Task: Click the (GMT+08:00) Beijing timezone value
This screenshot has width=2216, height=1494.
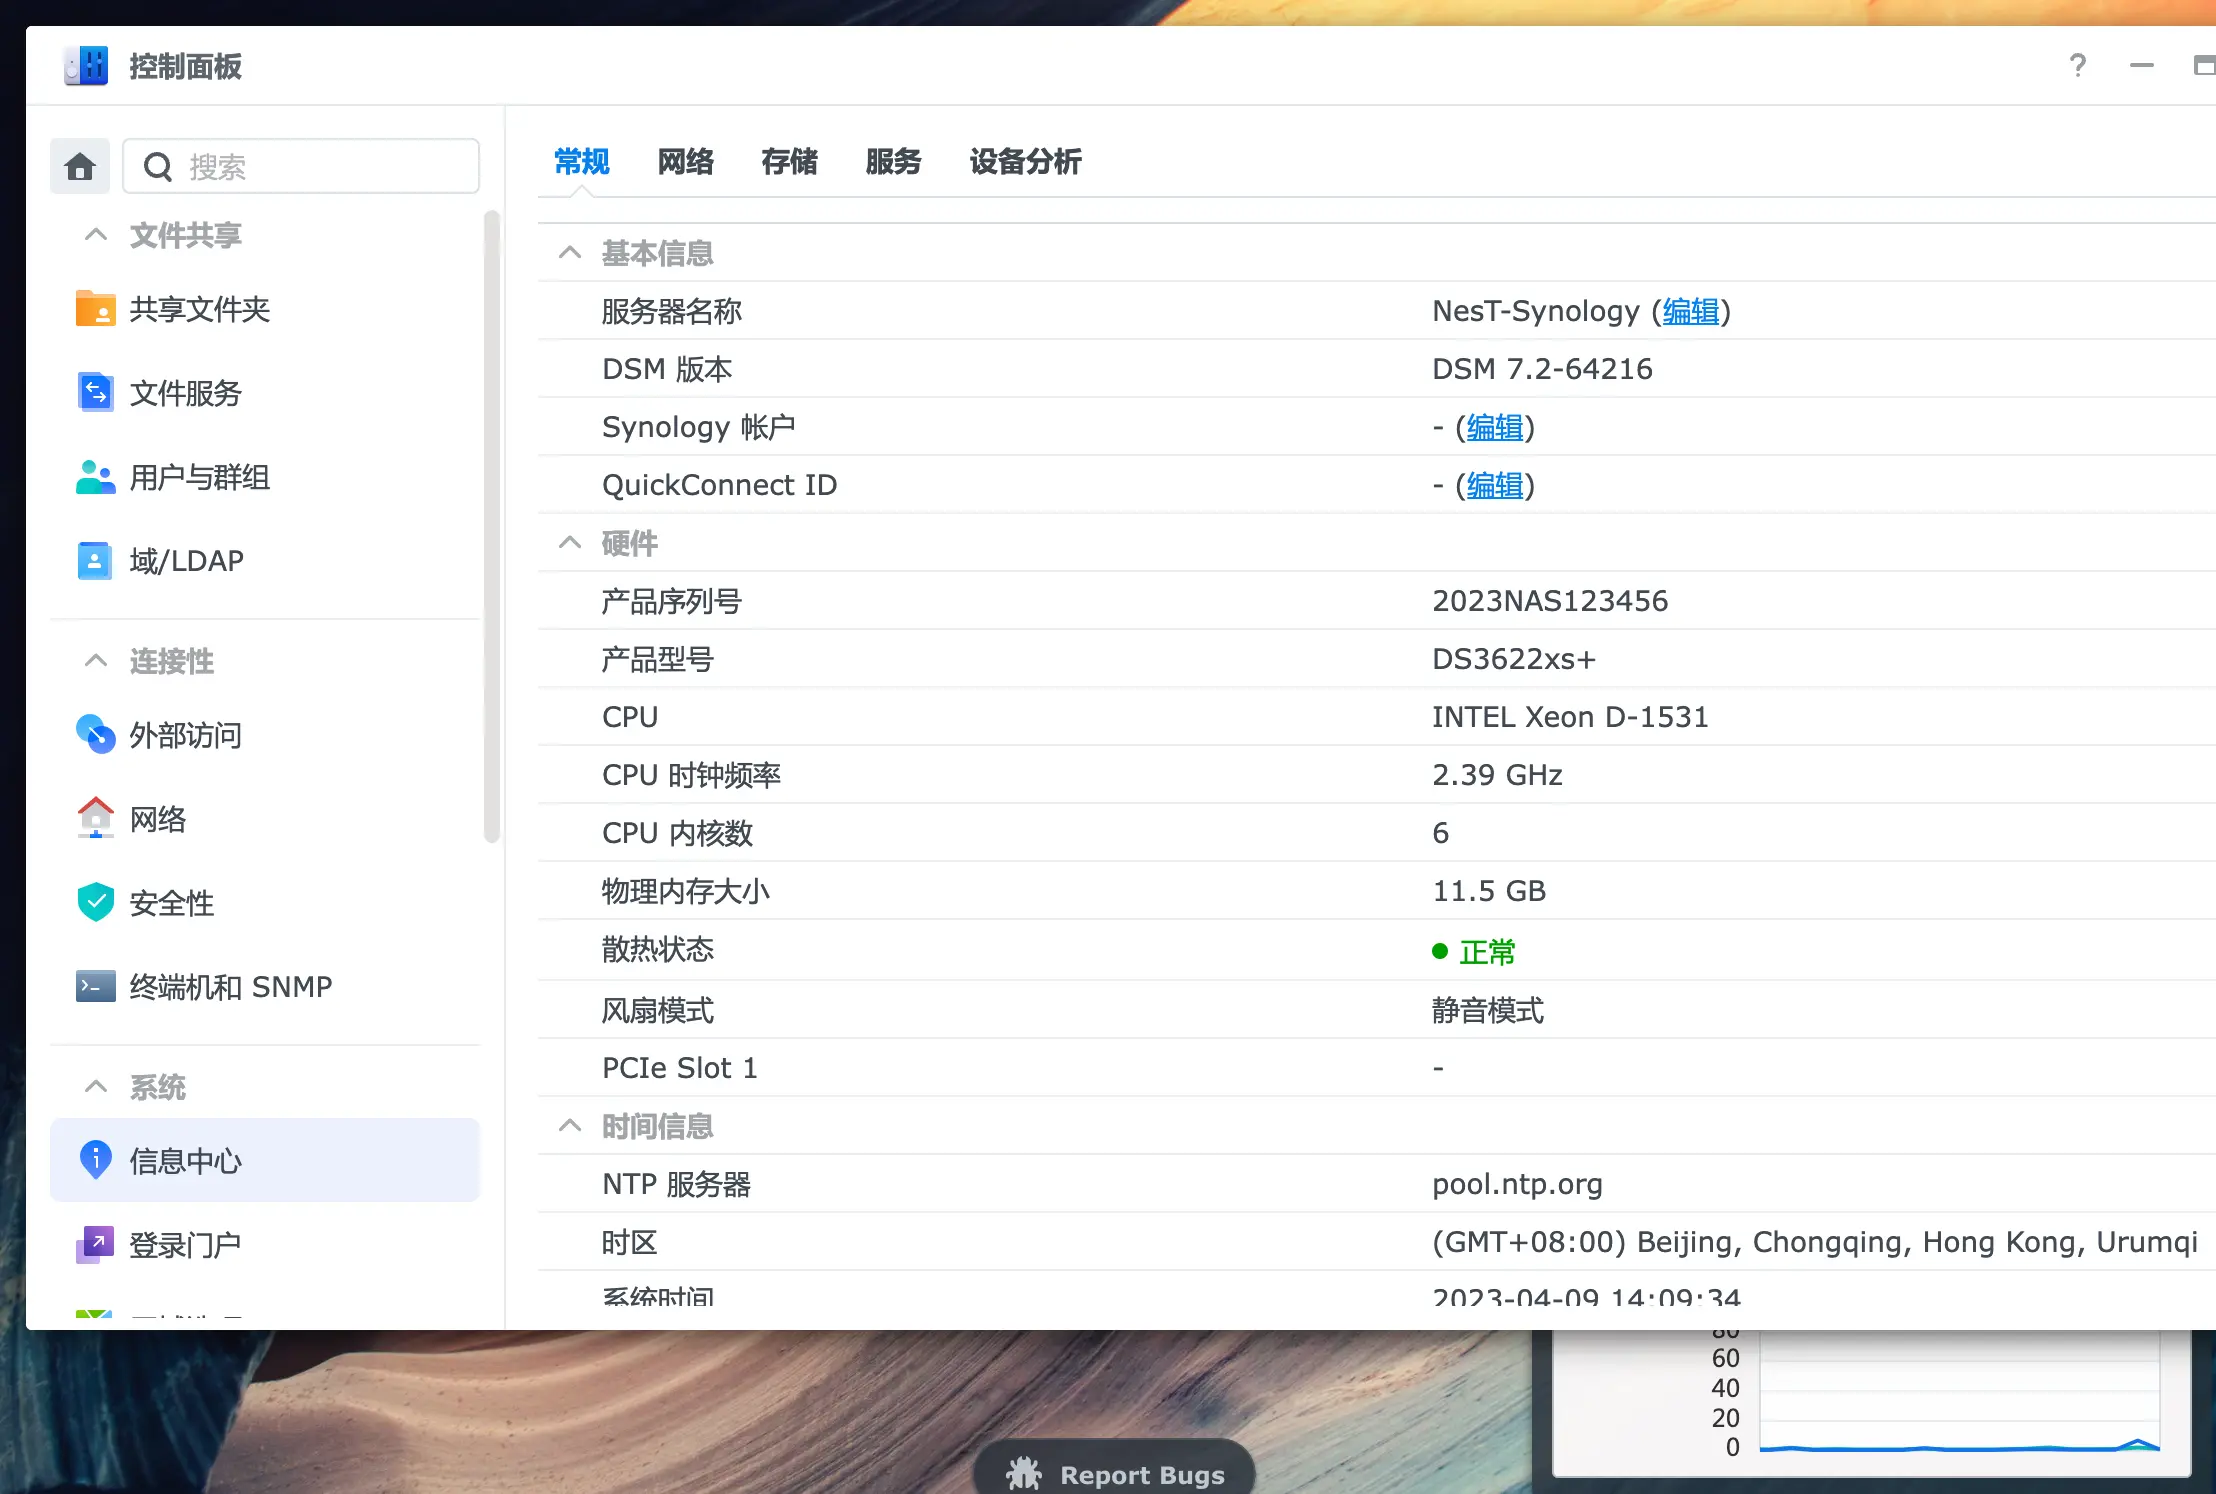Action: pyautogui.click(x=1815, y=1242)
